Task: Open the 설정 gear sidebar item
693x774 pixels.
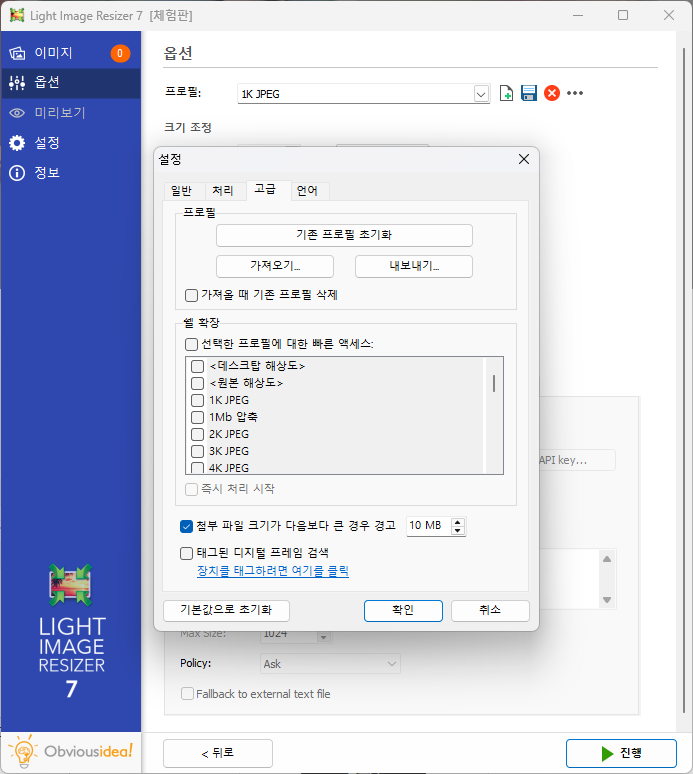Action: (71, 143)
